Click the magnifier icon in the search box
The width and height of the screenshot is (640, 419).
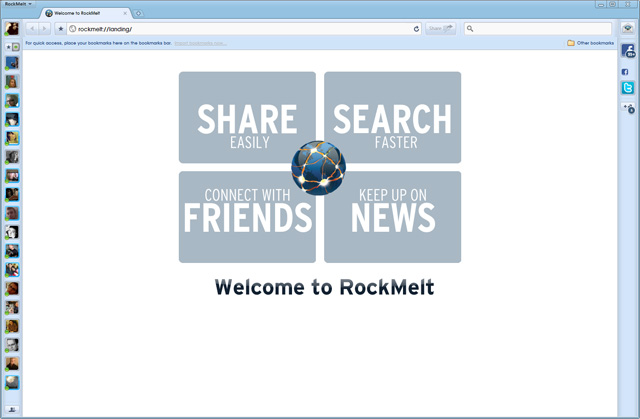[x=470, y=29]
